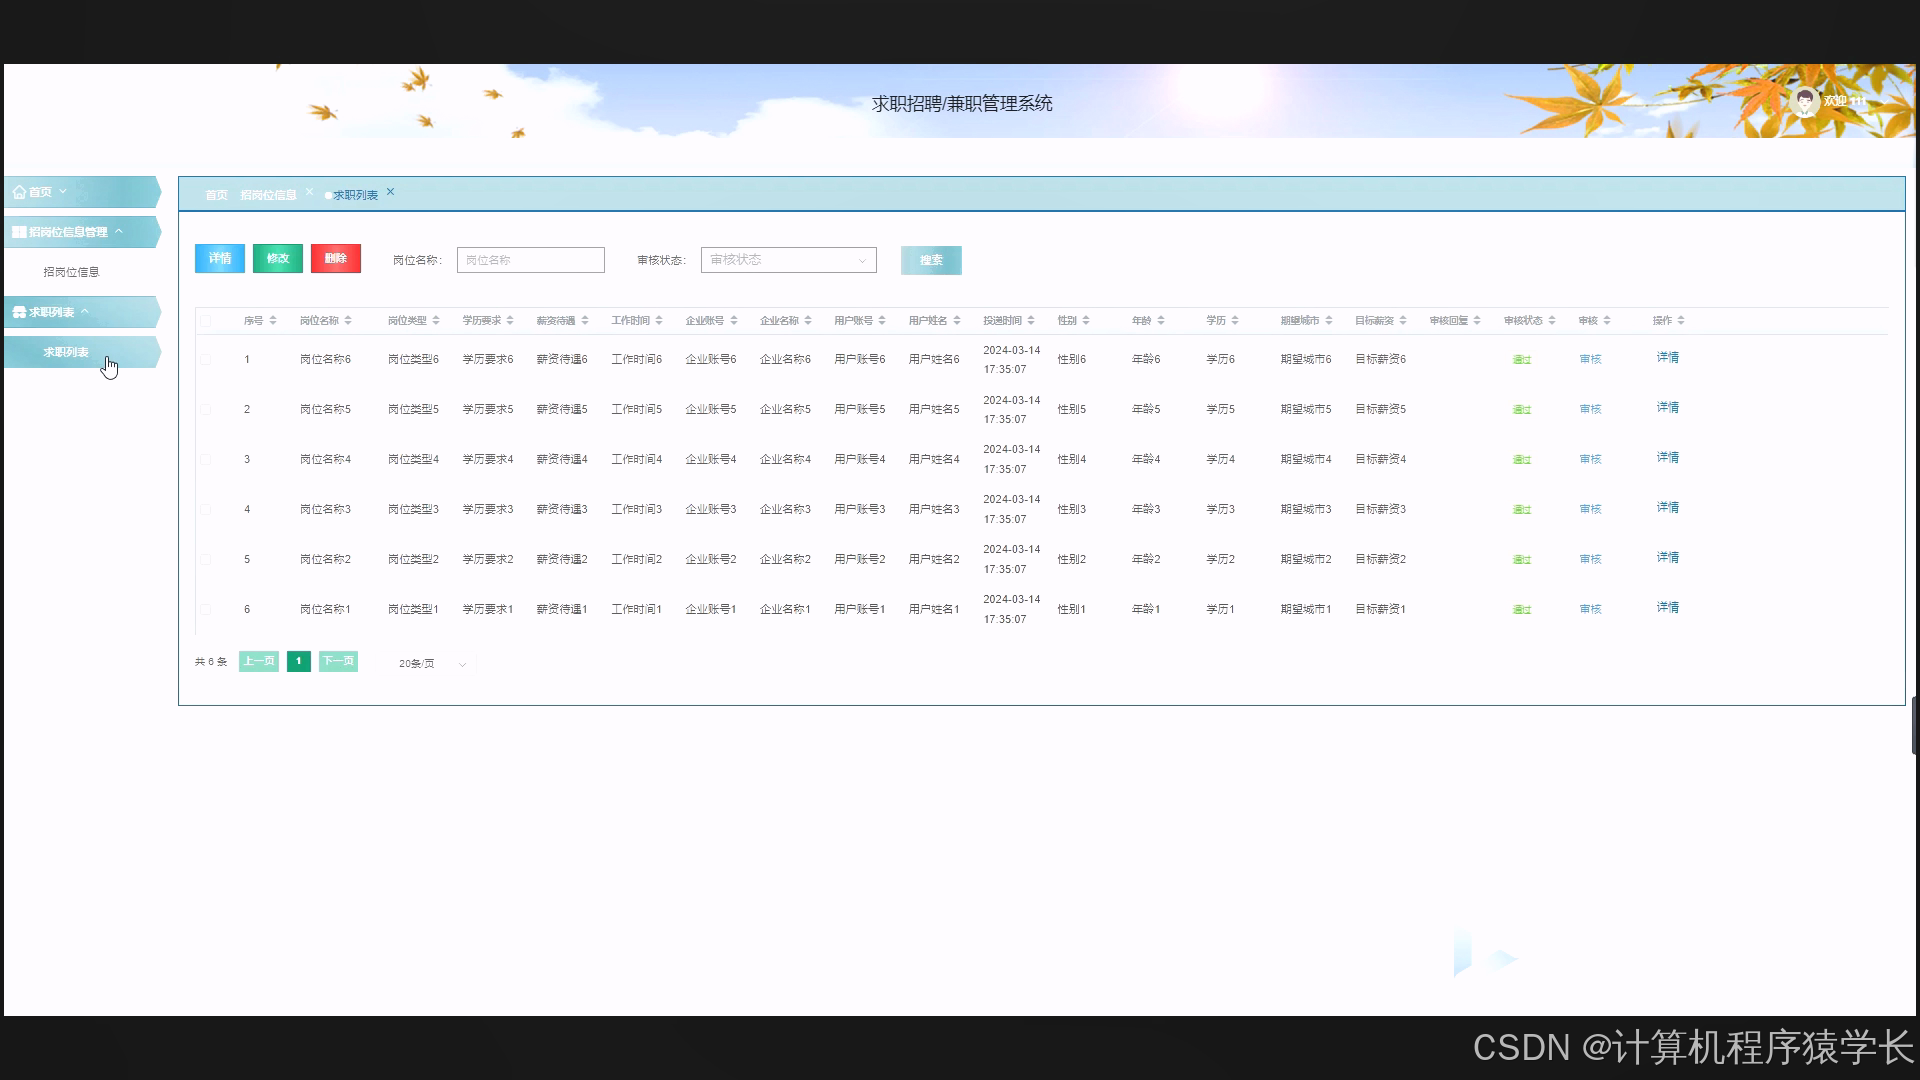The width and height of the screenshot is (1920, 1080).
Task: Switch to the 首页 tab
Action: tap(216, 195)
